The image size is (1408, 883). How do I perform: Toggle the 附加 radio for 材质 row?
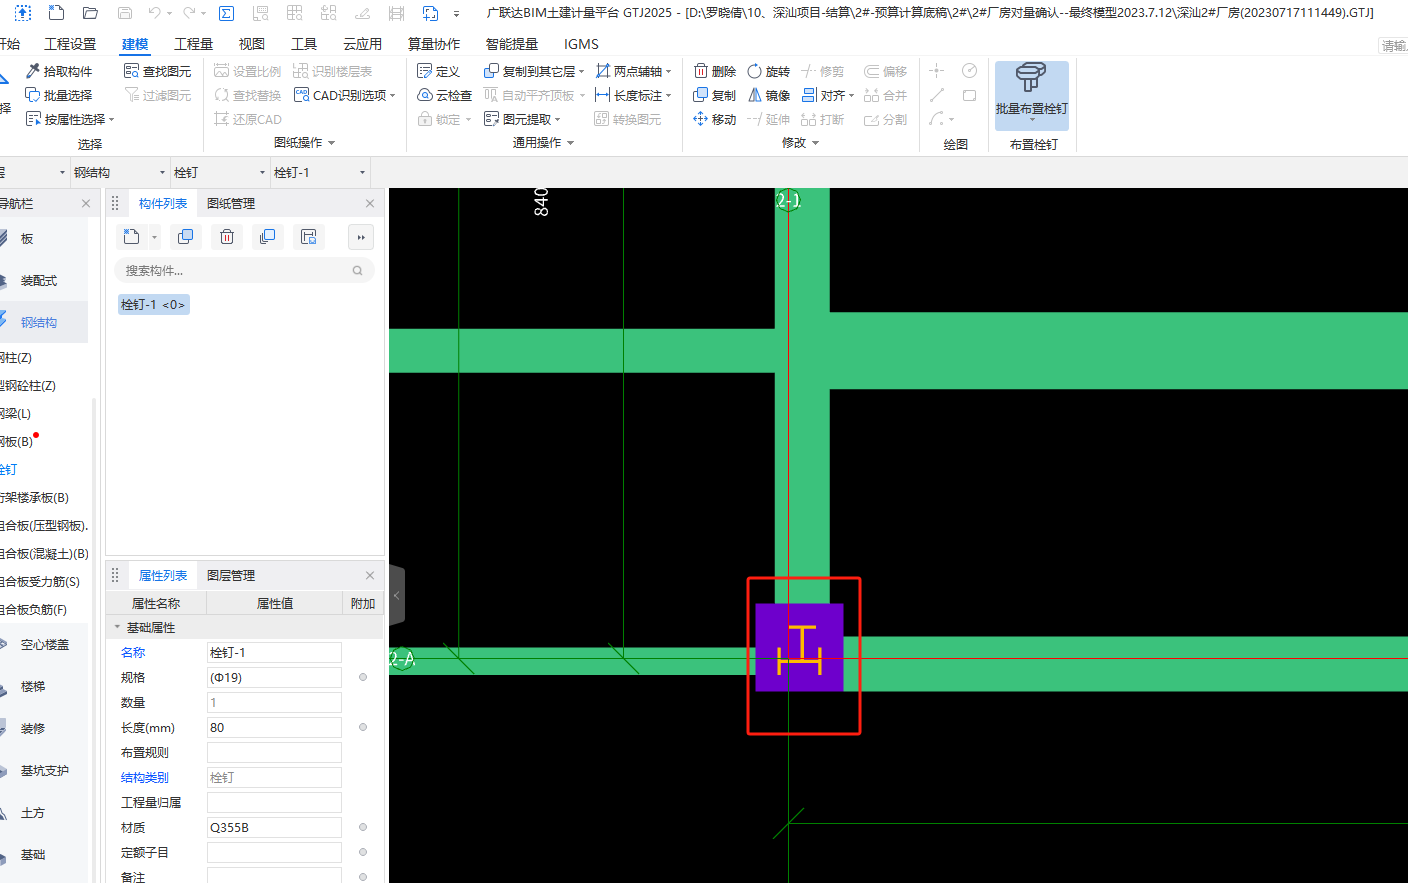363,827
